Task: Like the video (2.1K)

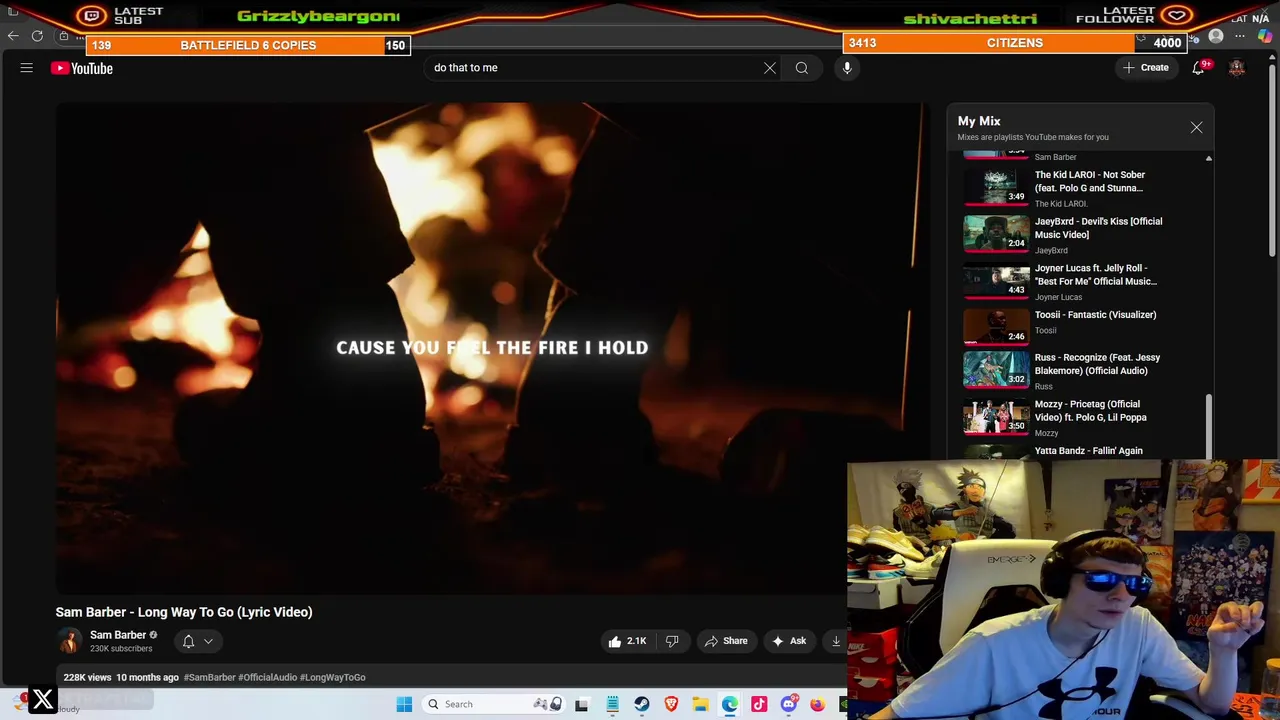Action: pyautogui.click(x=627, y=641)
